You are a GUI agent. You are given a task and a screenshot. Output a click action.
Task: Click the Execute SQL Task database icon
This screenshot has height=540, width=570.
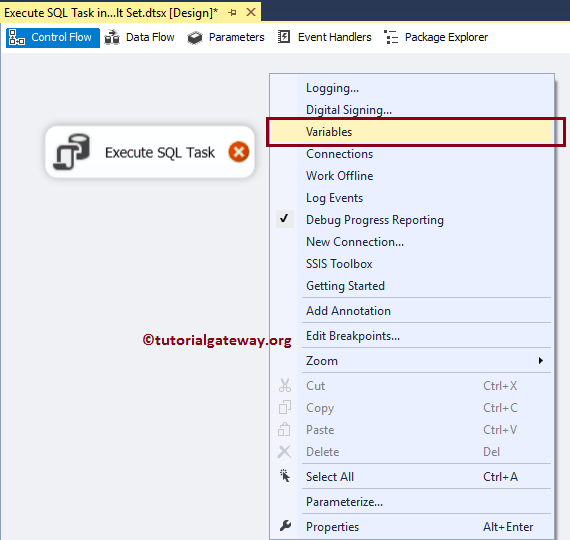tap(72, 152)
